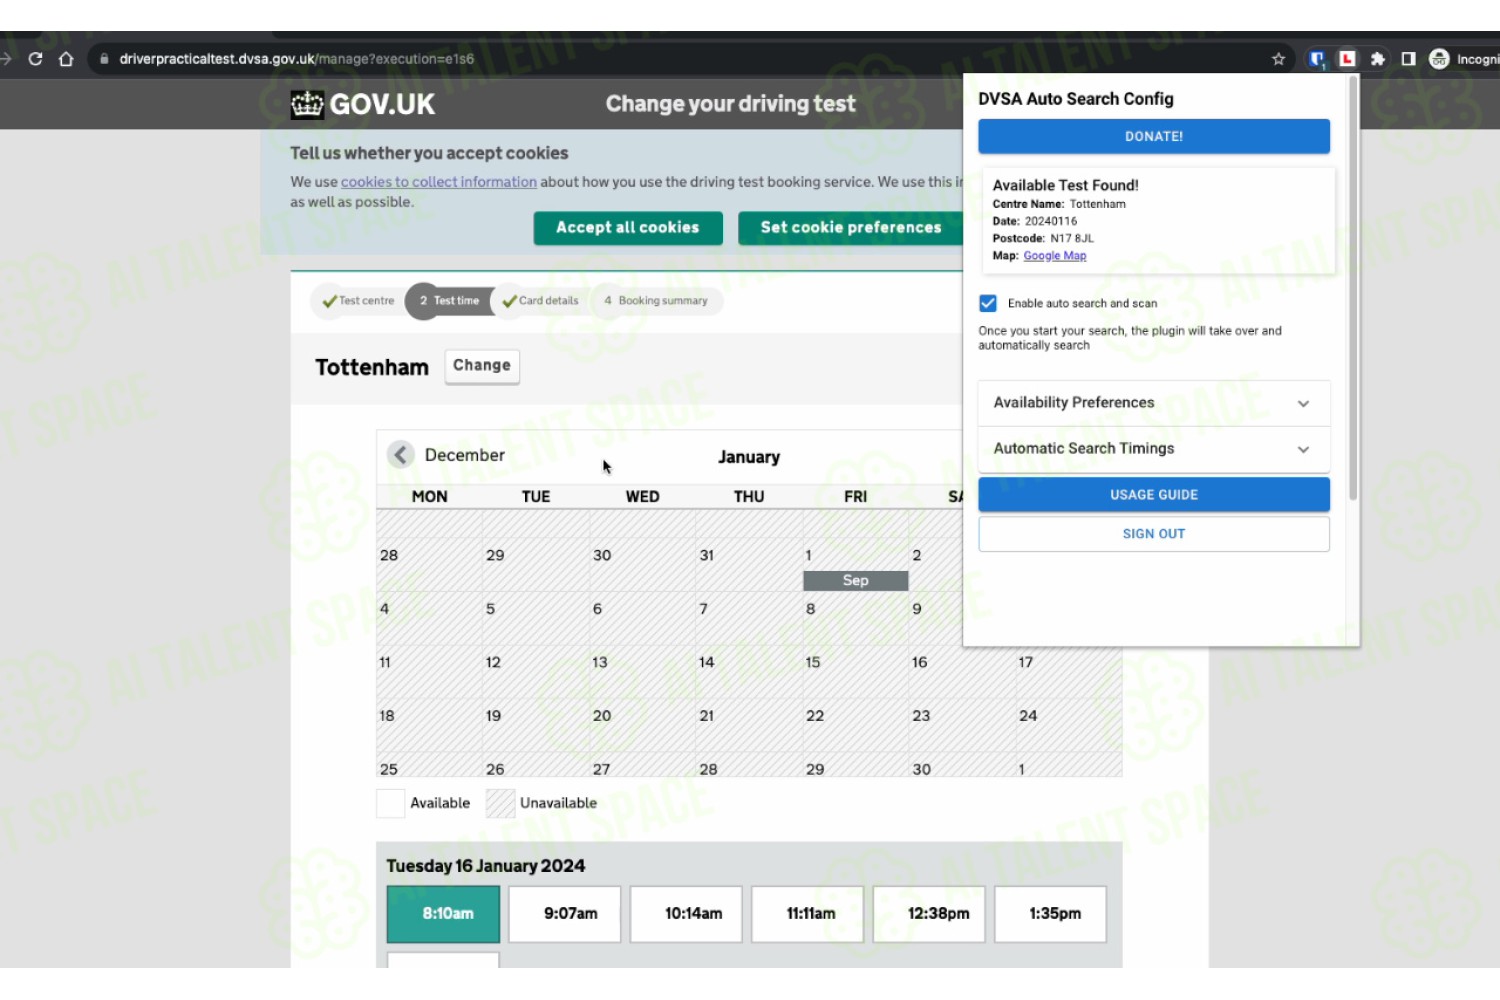1500x1000 pixels.
Task: Expand the Availability Preferences section
Action: point(1154,403)
